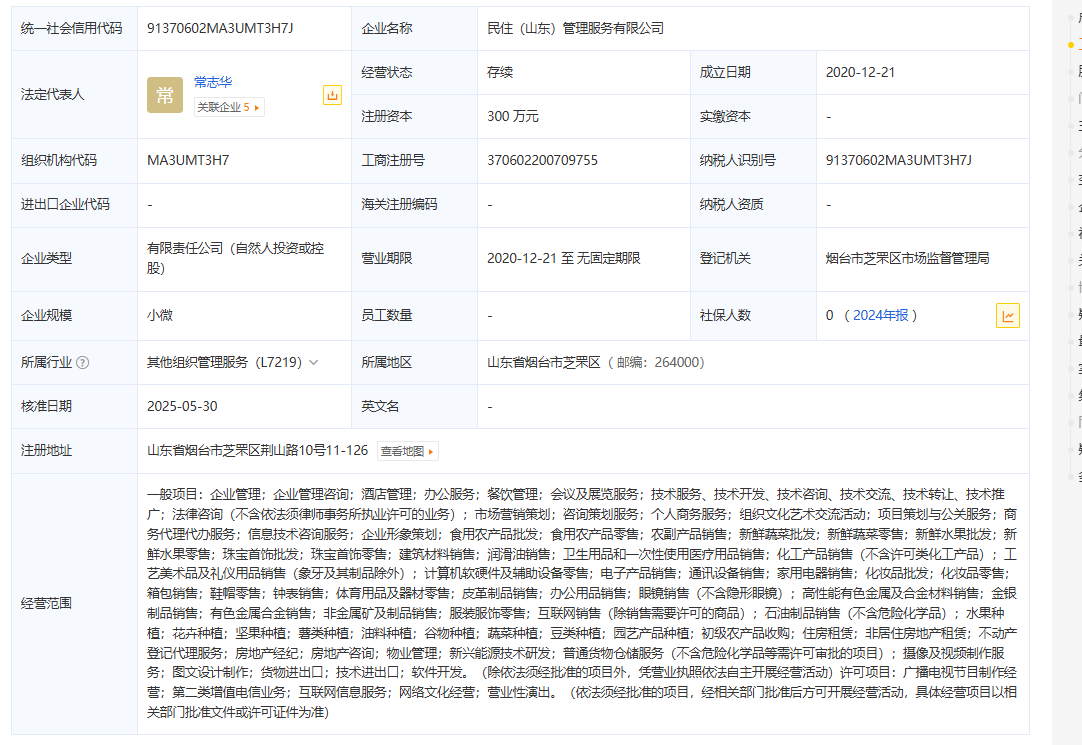Click the registered address 山东省烟台市芝罘区荆山路10号11-126
The width and height of the screenshot is (1082, 745).
(x=257, y=451)
